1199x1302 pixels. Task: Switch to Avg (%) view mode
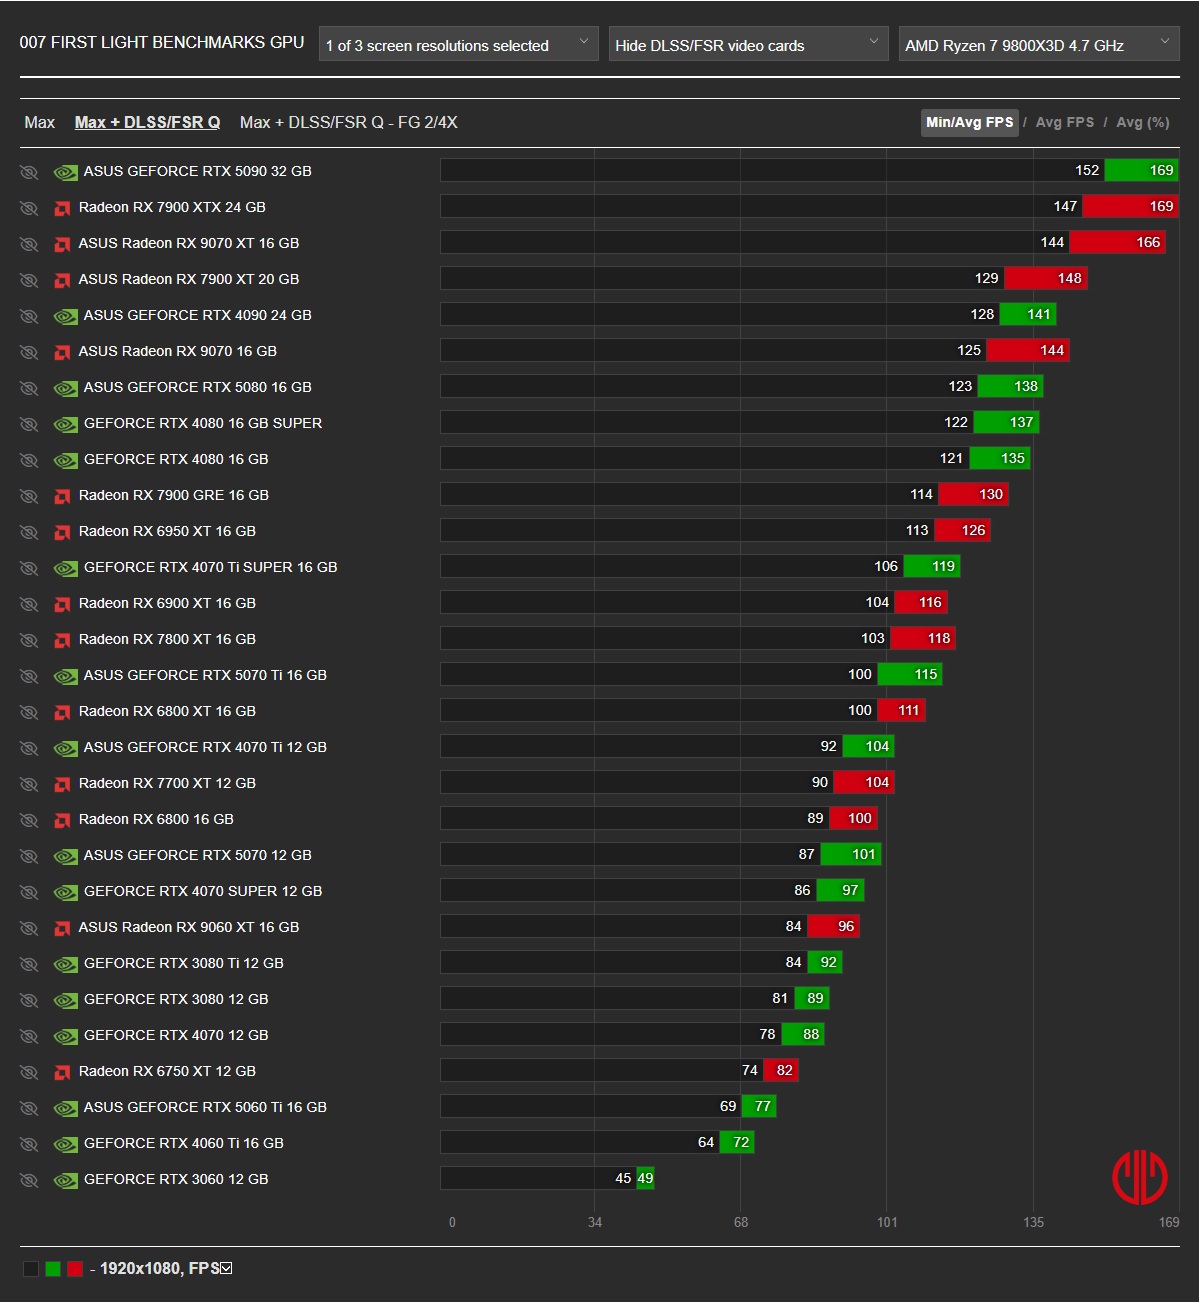coord(1143,122)
